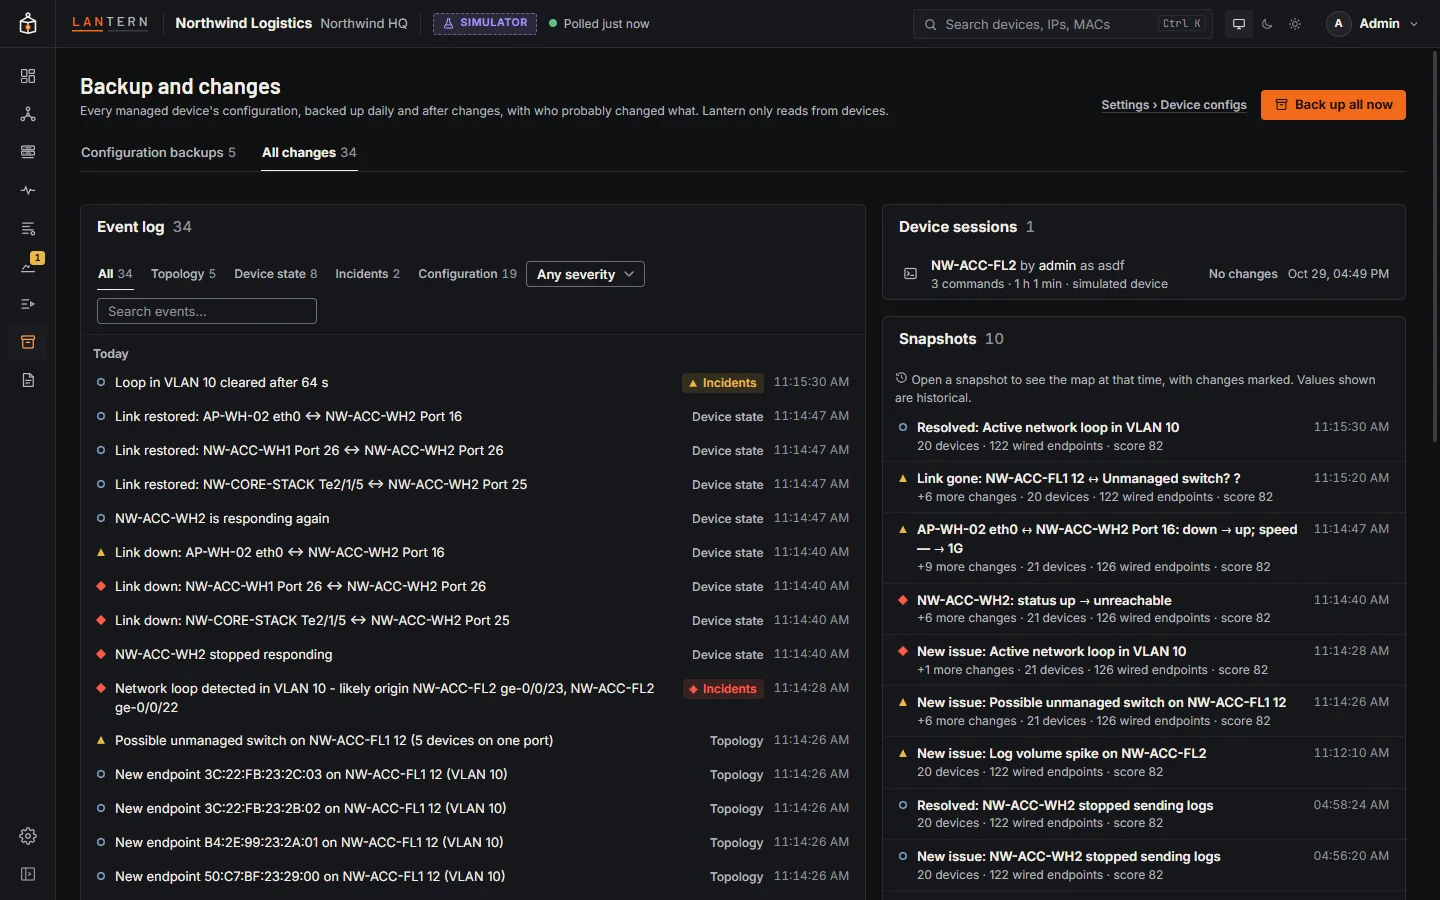Open the devices stack sidebar icon
This screenshot has height=900, width=1440.
tap(28, 152)
